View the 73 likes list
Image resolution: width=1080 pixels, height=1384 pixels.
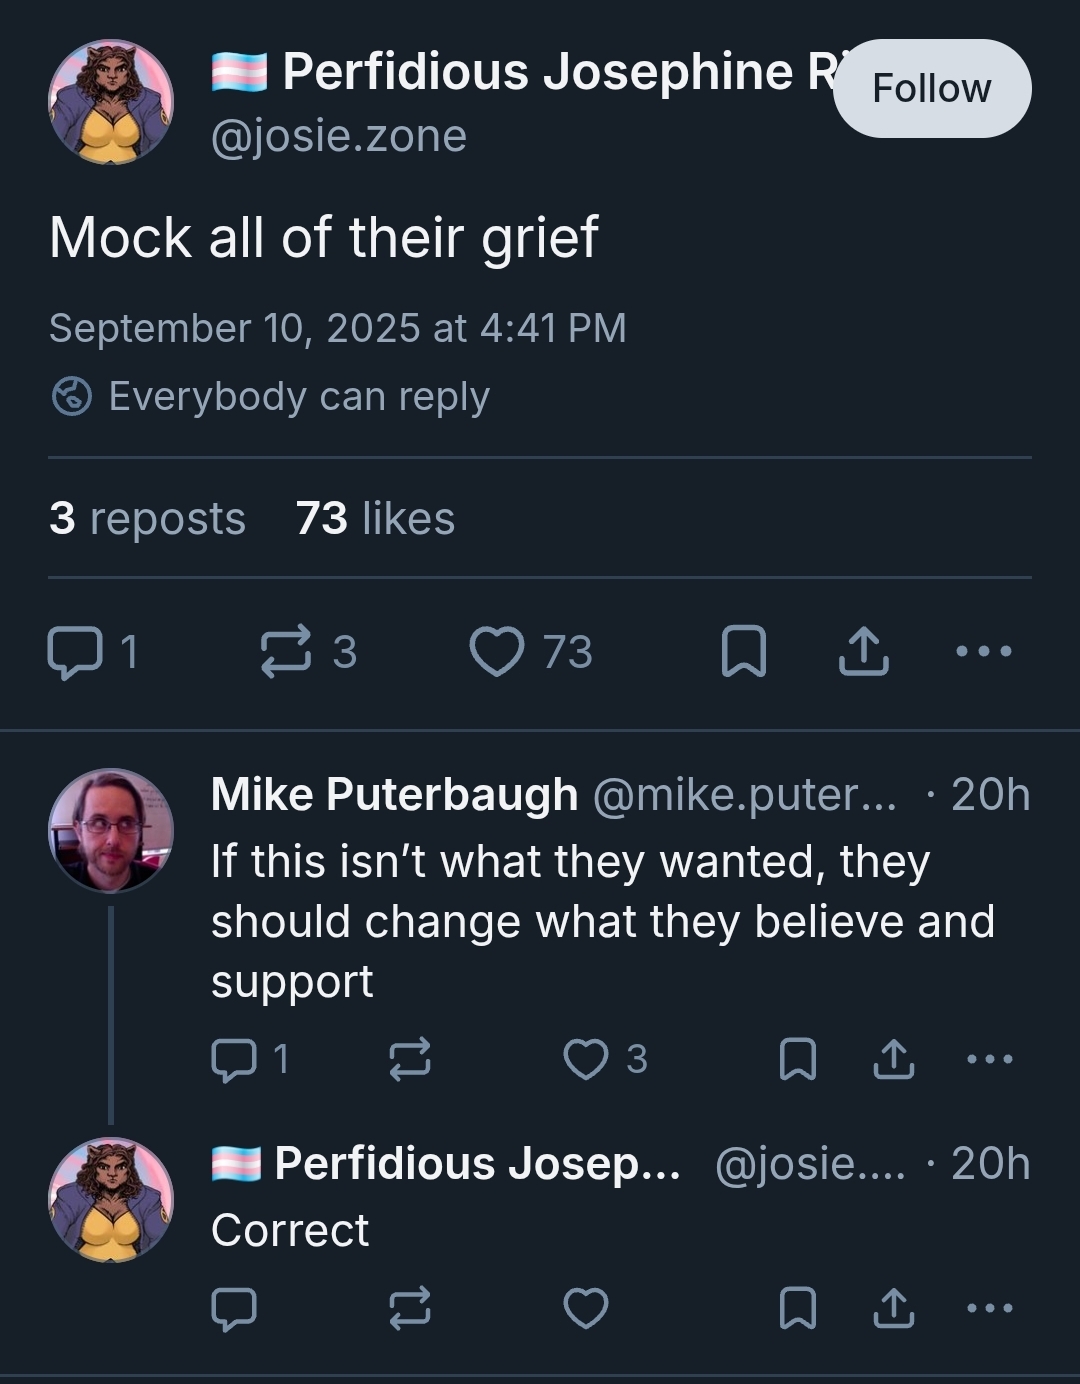pos(375,518)
